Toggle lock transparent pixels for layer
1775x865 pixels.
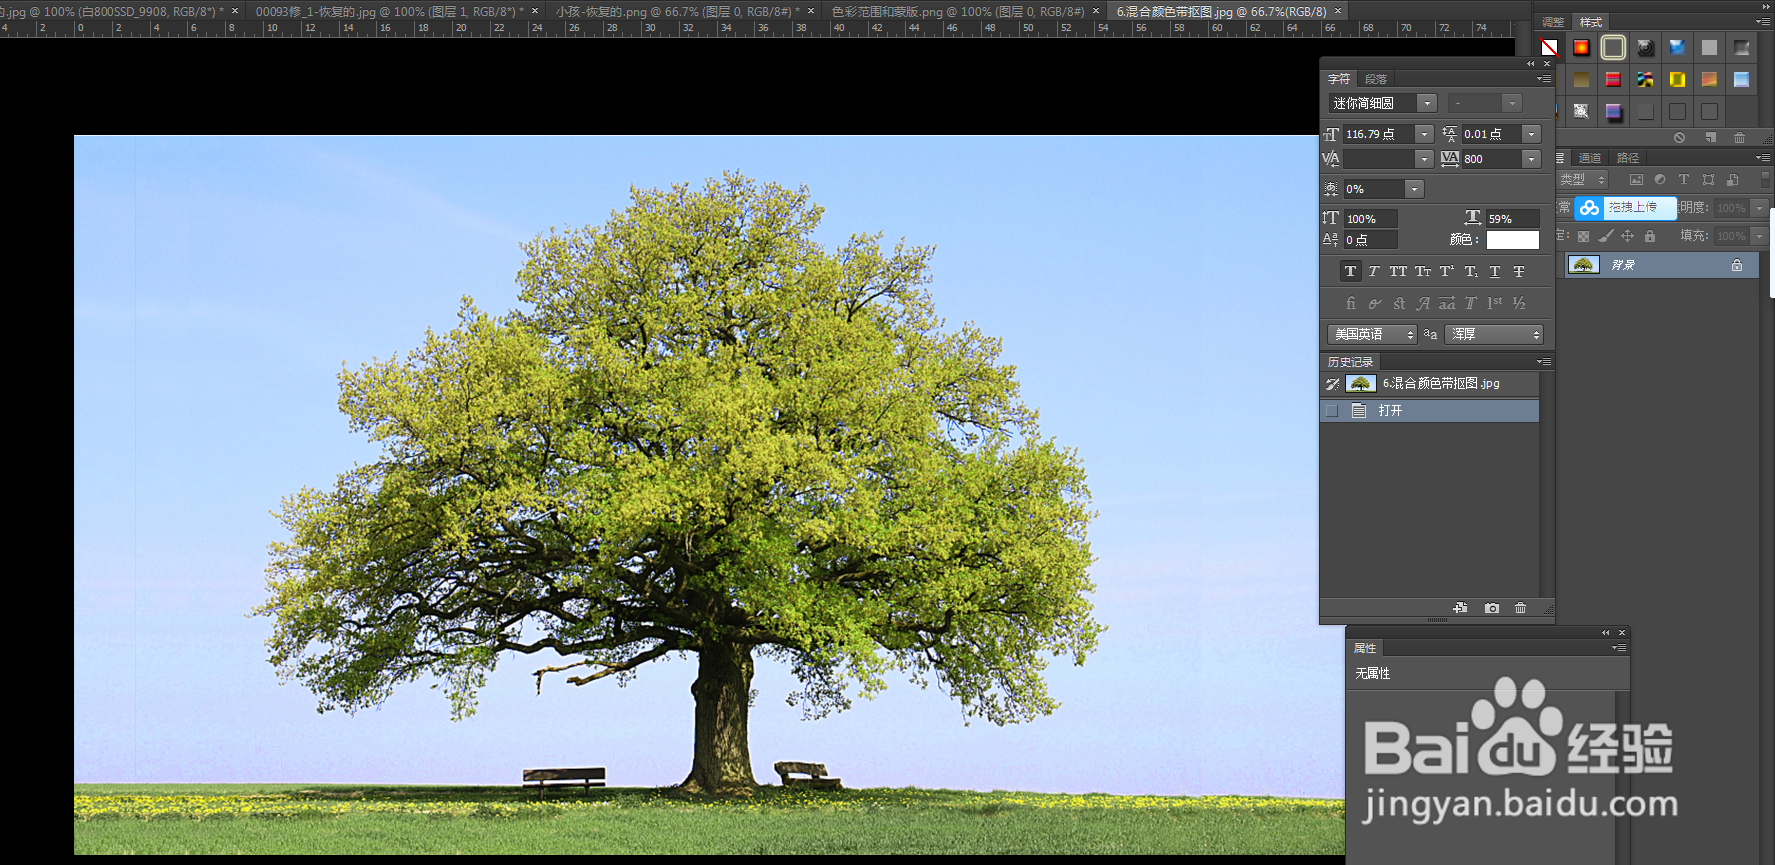[x=1583, y=236]
